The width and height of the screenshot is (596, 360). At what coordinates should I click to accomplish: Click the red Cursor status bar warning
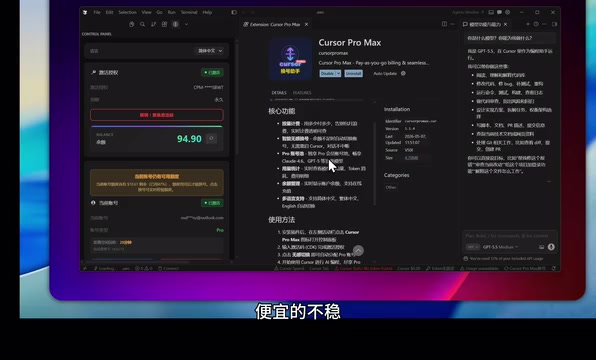363,268
